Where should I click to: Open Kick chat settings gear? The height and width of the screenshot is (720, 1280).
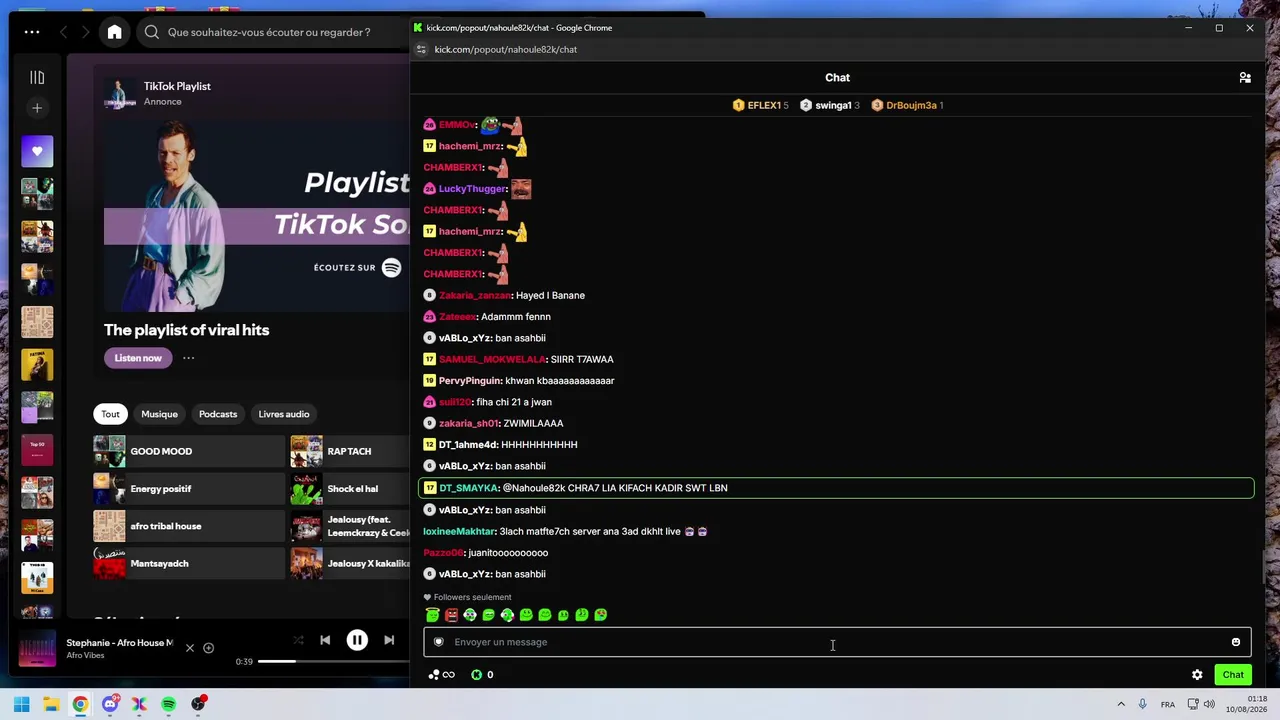(1197, 675)
